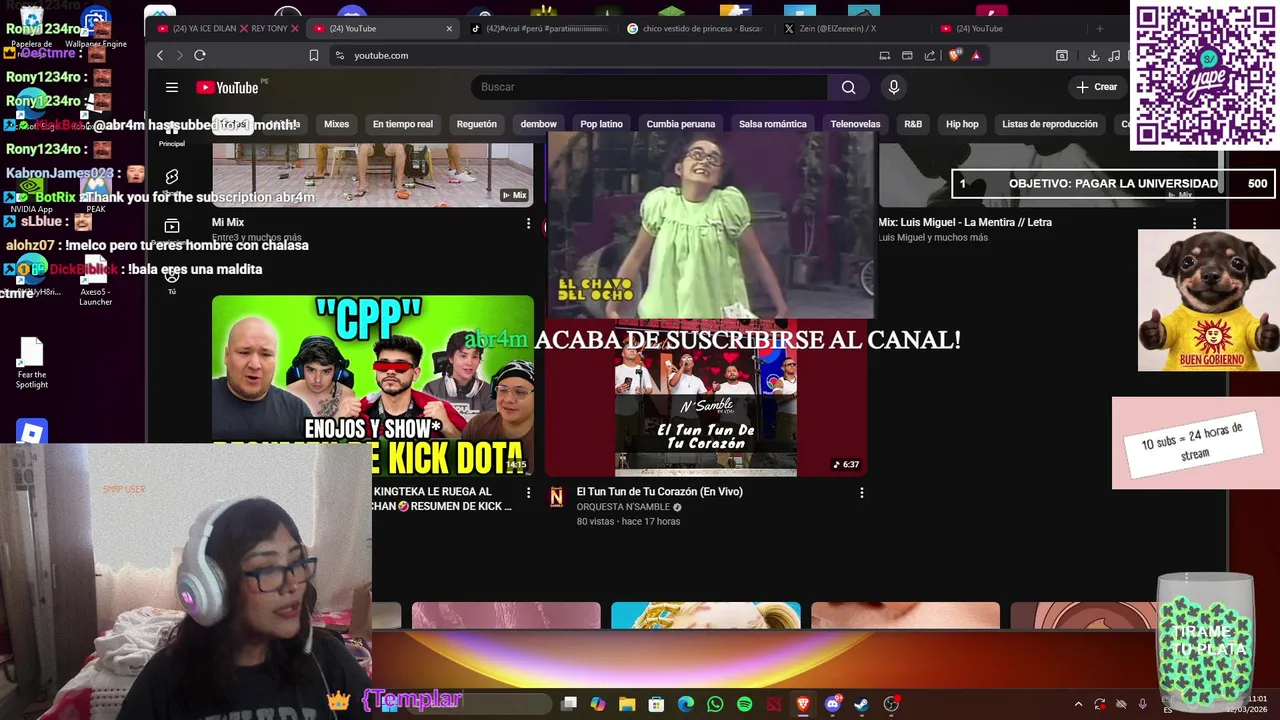Viewport: 1280px width, 720px height.
Task: Open Spotify from the taskbar
Action: [744, 704]
